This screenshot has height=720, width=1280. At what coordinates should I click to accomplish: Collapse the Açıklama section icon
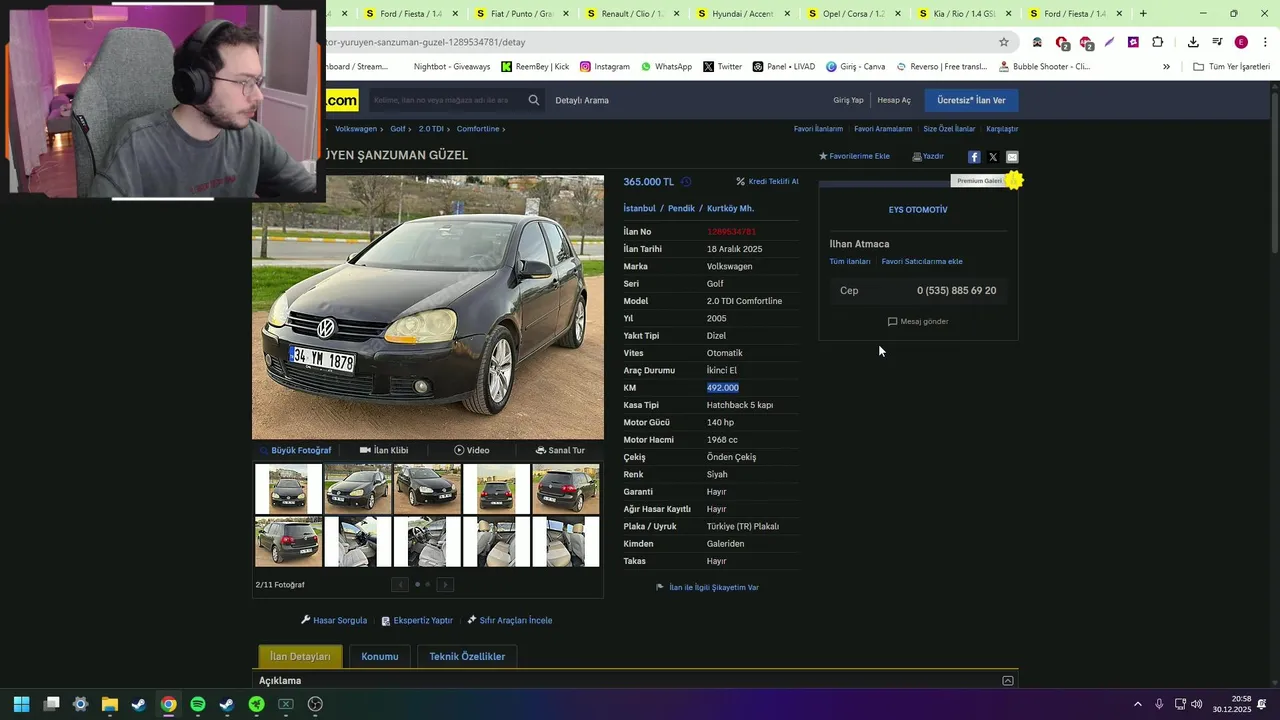(x=1008, y=681)
